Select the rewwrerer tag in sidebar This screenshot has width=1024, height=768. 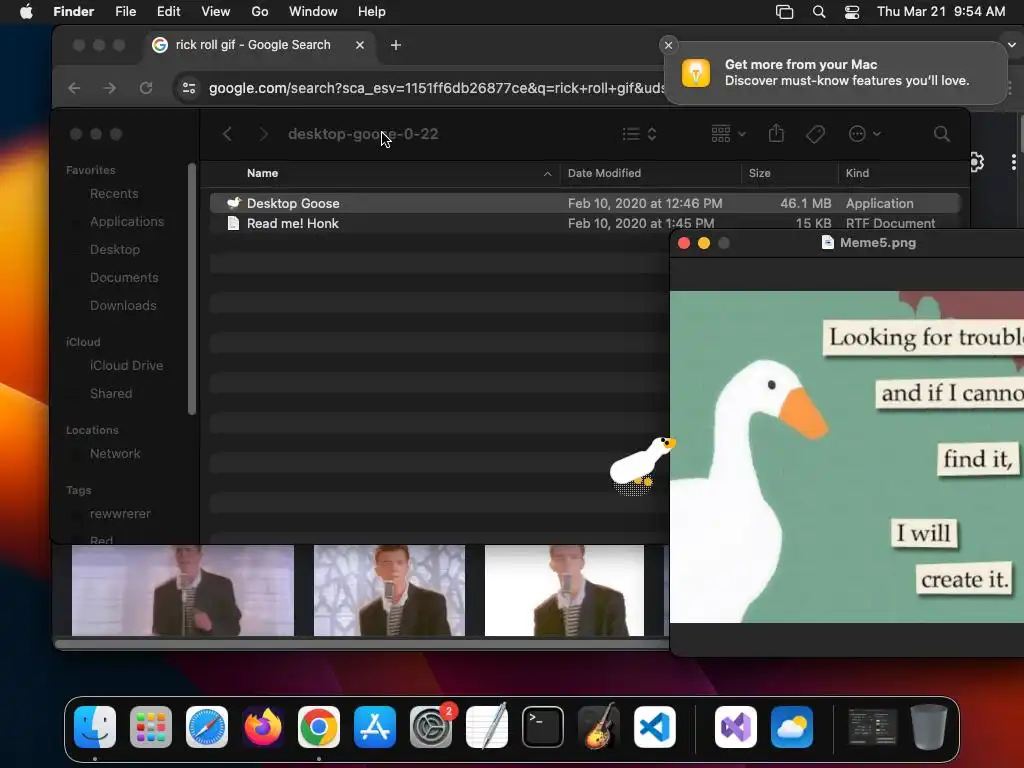[120, 514]
